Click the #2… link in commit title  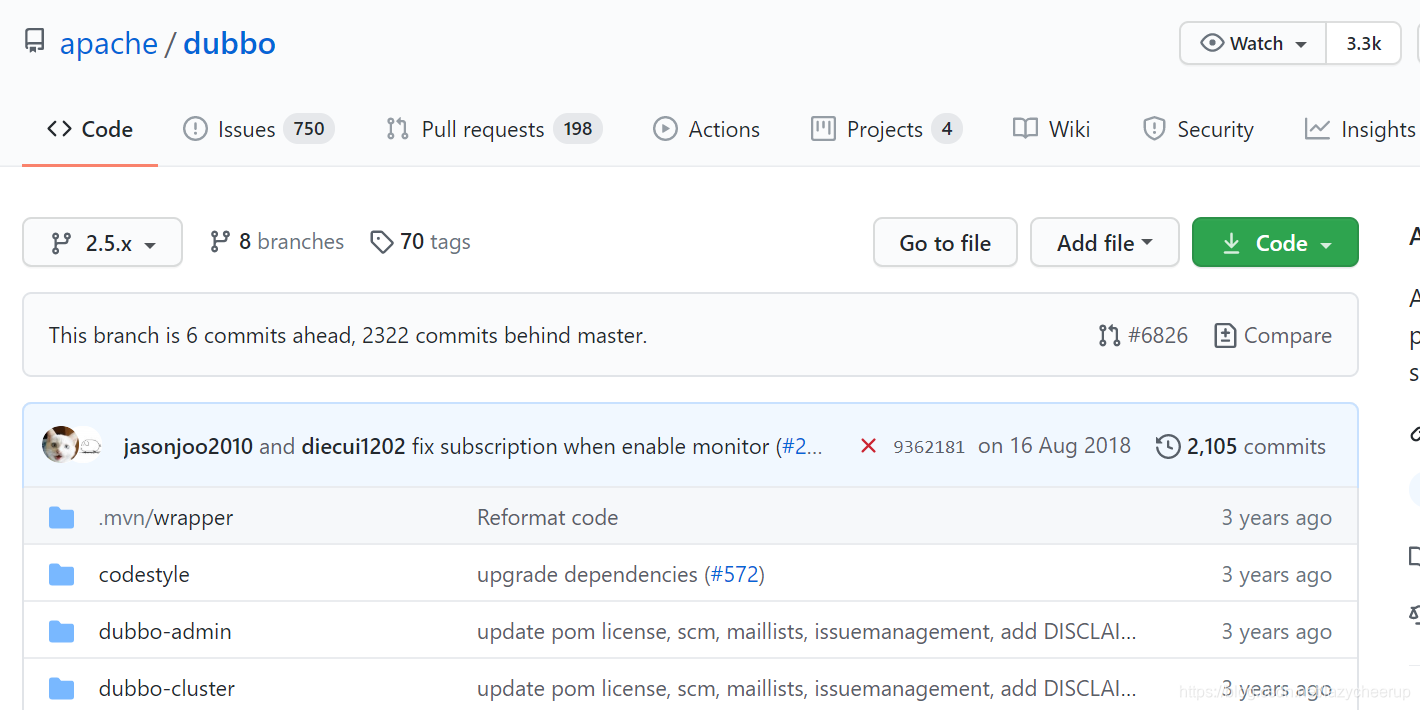coord(802,446)
